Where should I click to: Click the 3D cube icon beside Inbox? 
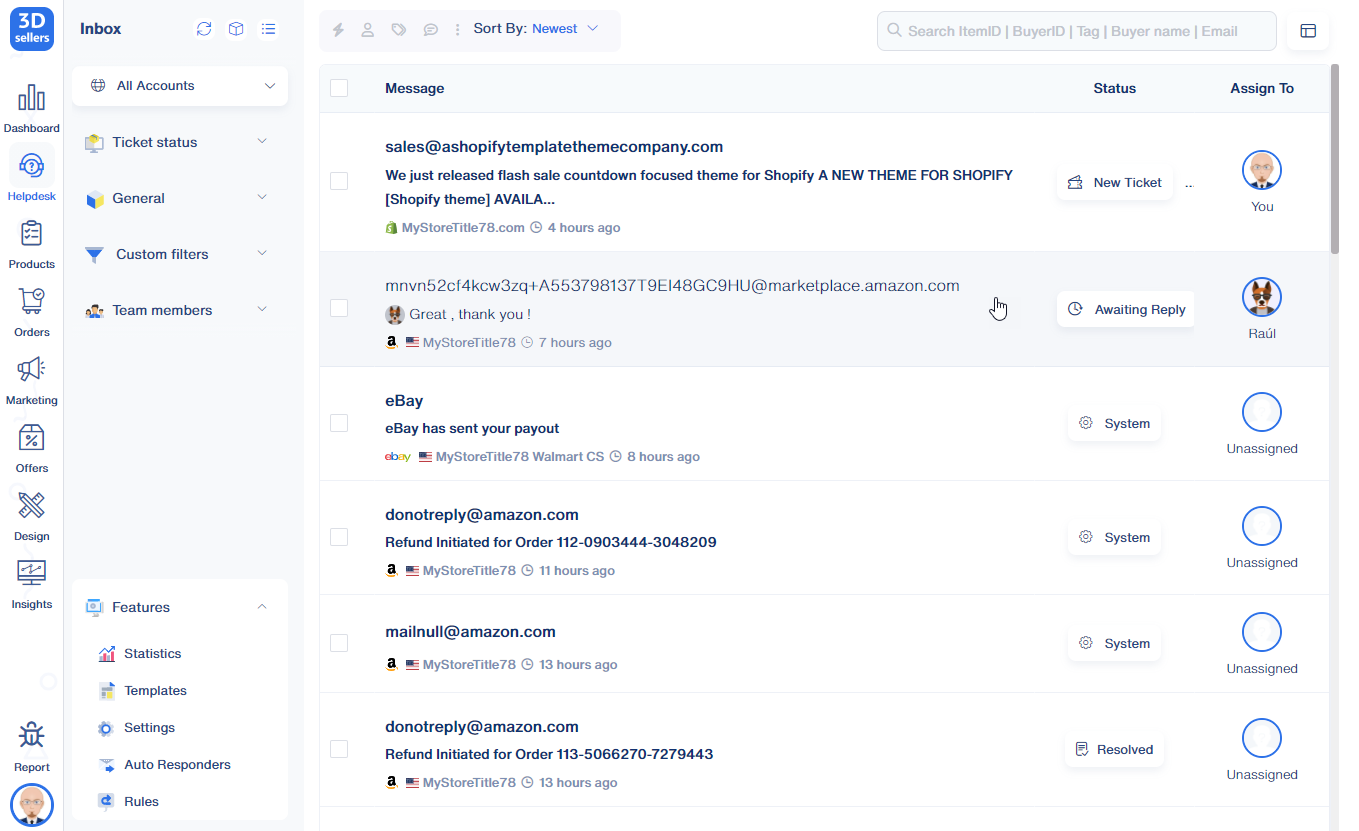[236, 29]
